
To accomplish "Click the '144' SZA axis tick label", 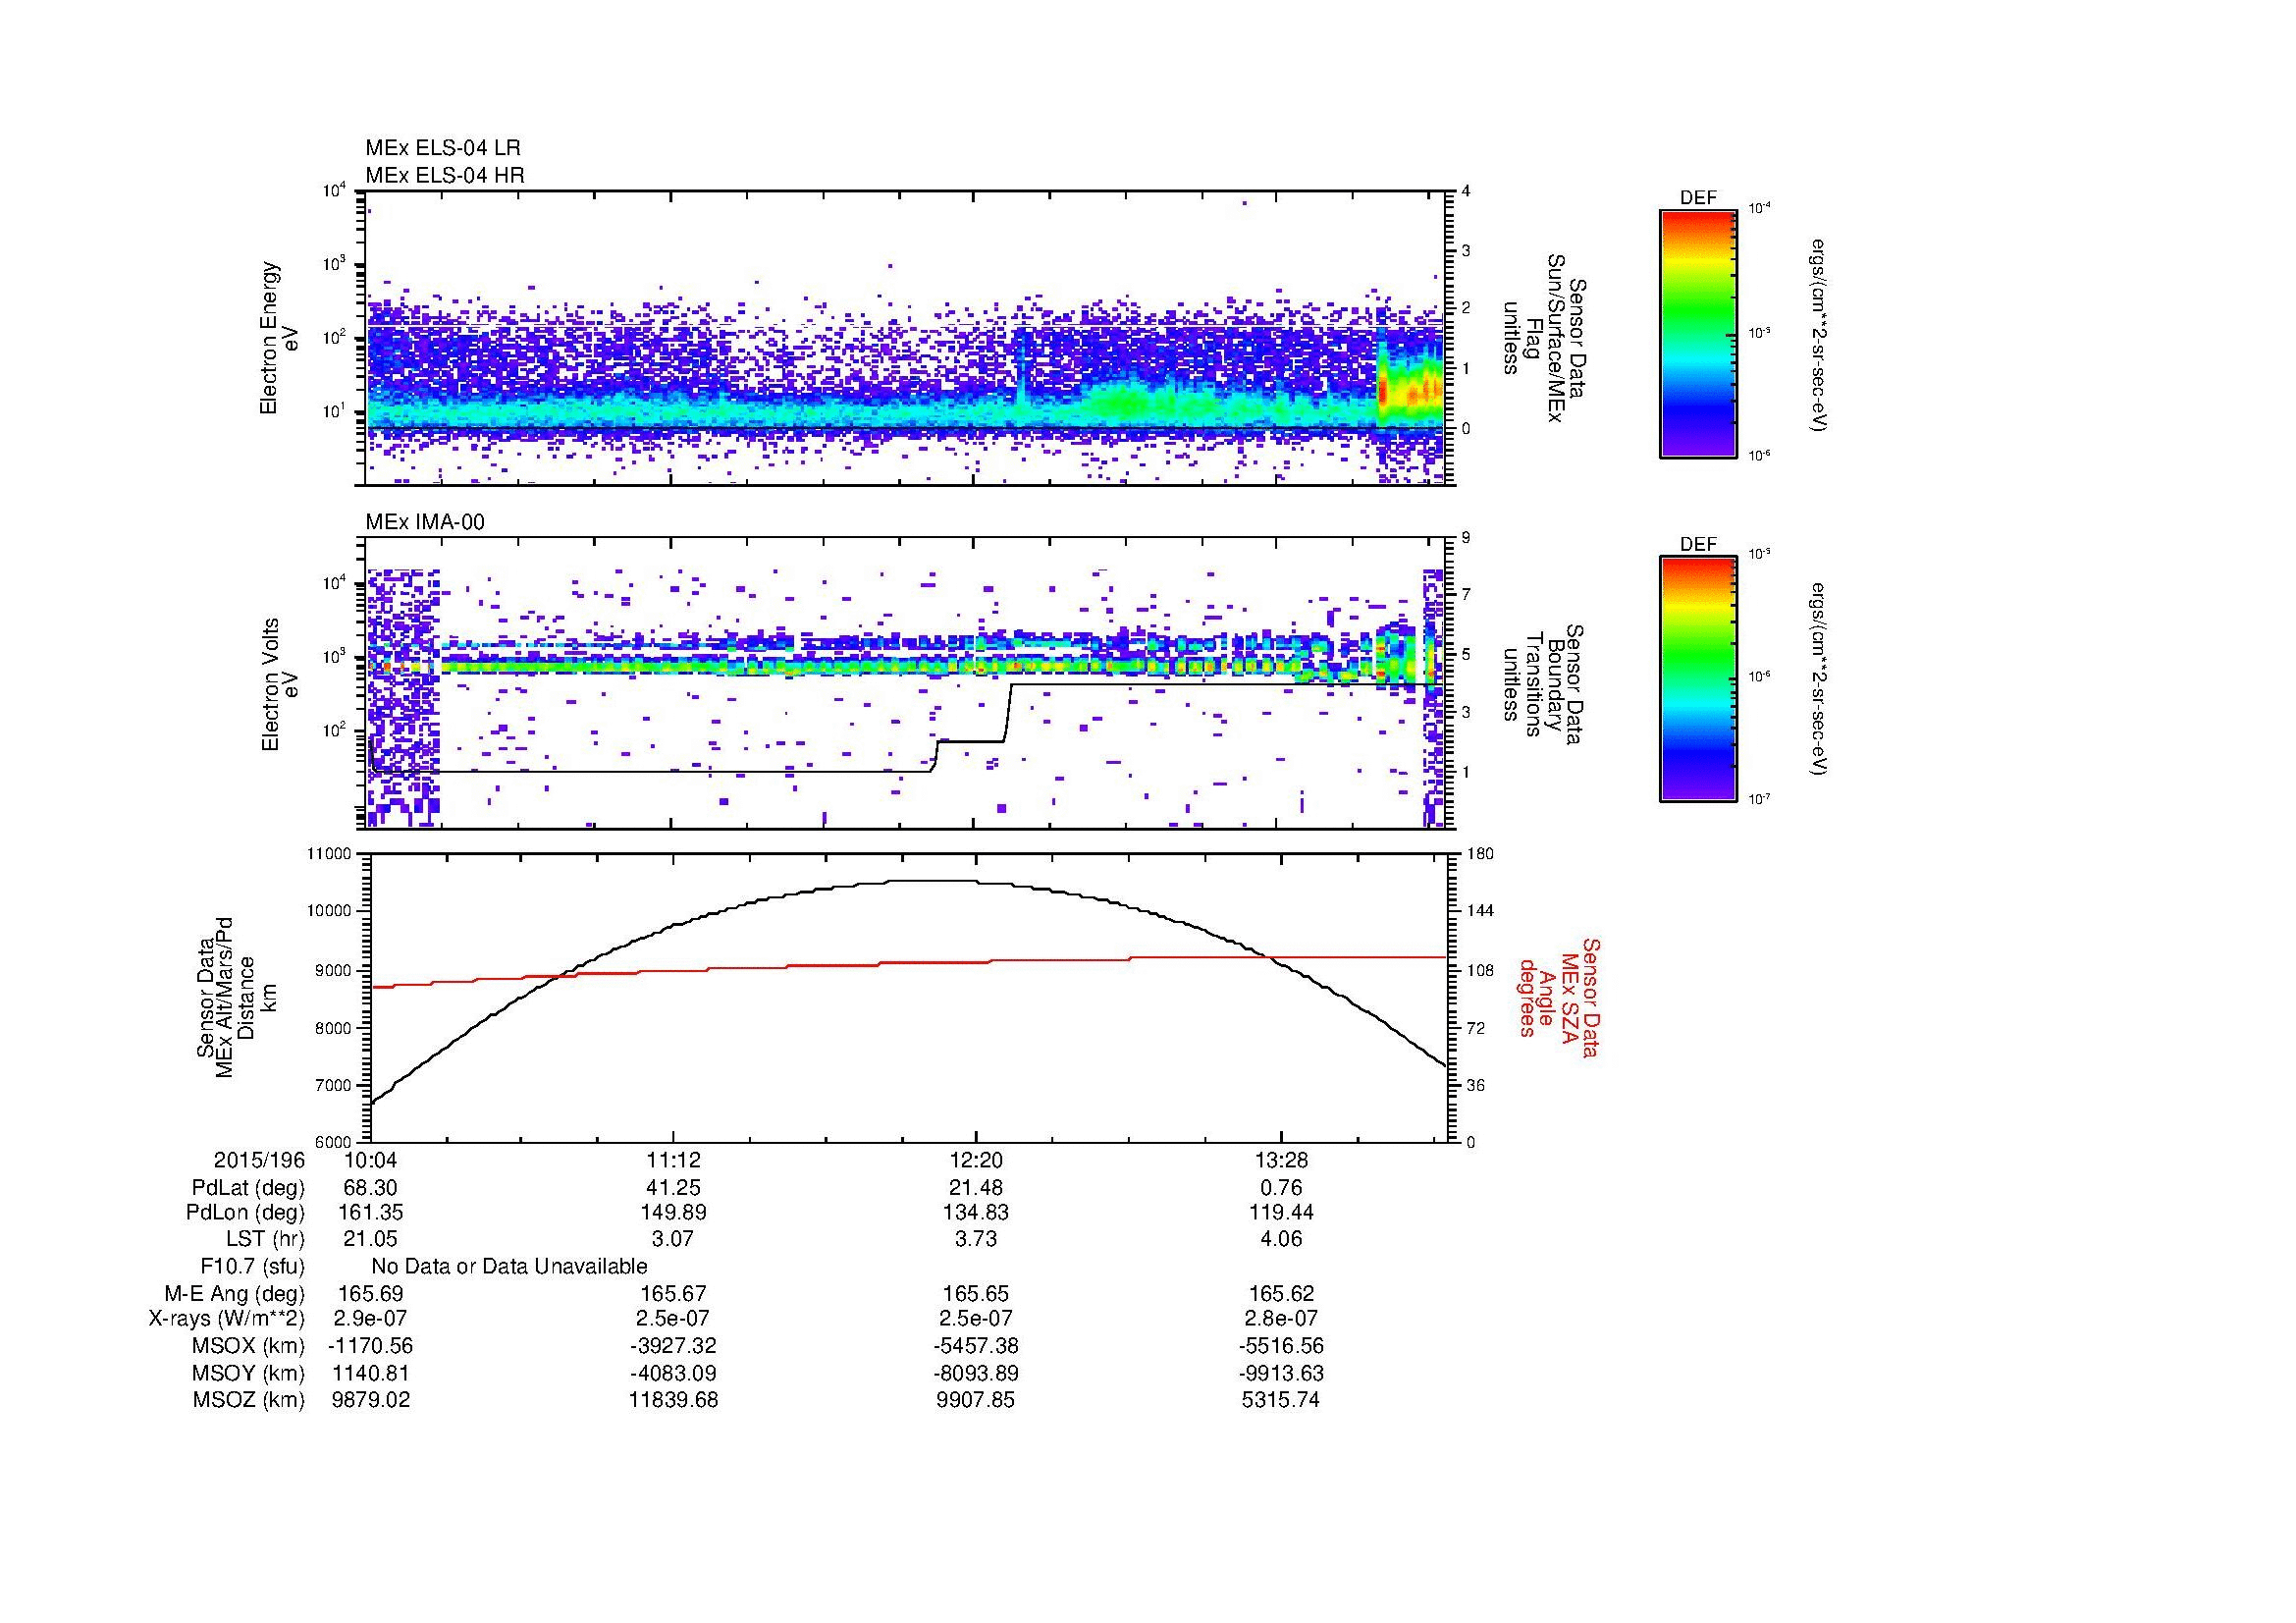I will click(x=1478, y=911).
